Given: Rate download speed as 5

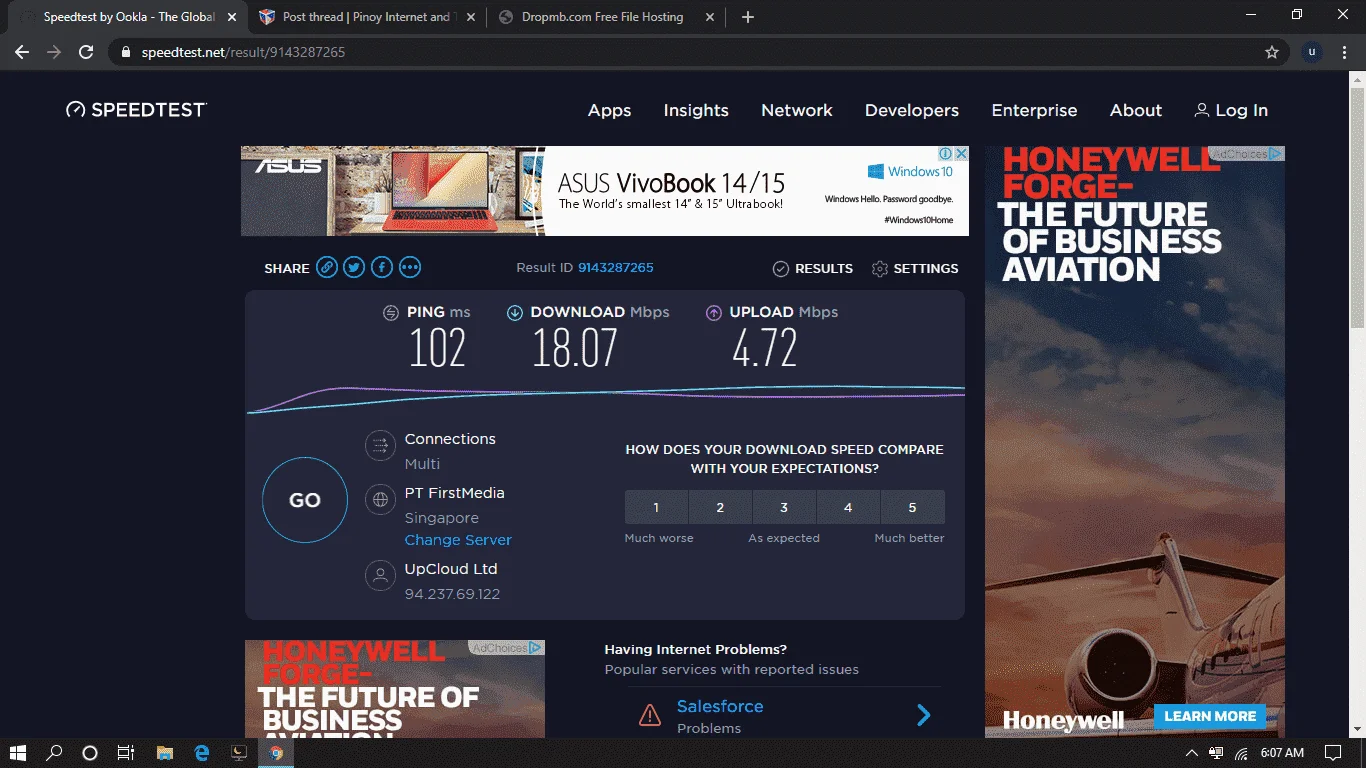Looking at the screenshot, I should click(x=912, y=507).
